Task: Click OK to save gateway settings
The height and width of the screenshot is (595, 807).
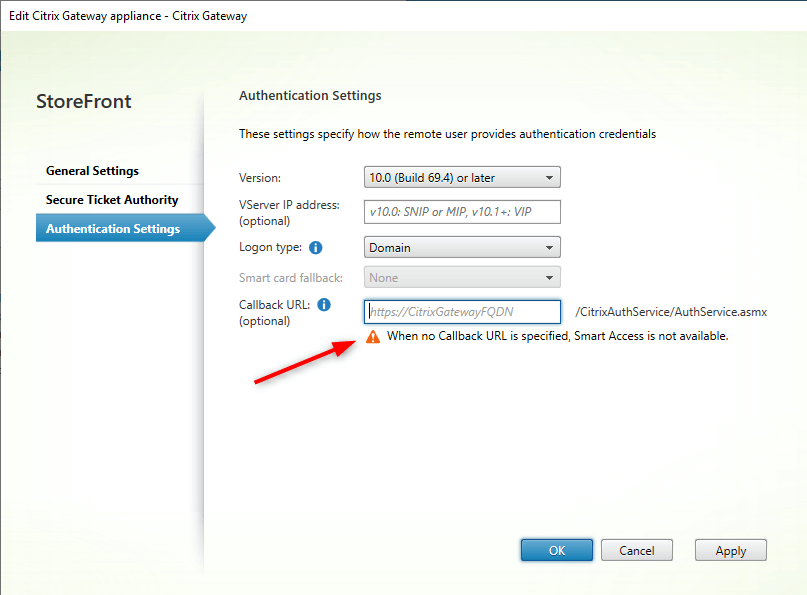Action: [556, 549]
